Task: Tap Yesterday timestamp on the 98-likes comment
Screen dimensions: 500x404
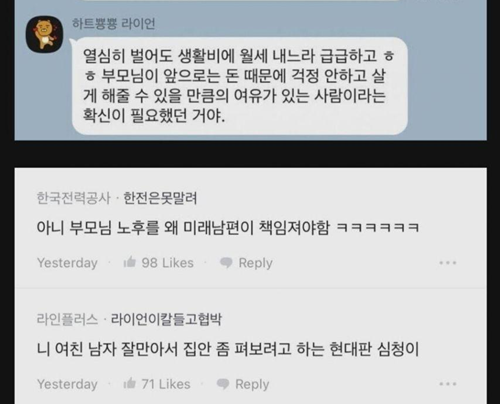Action: [67, 263]
